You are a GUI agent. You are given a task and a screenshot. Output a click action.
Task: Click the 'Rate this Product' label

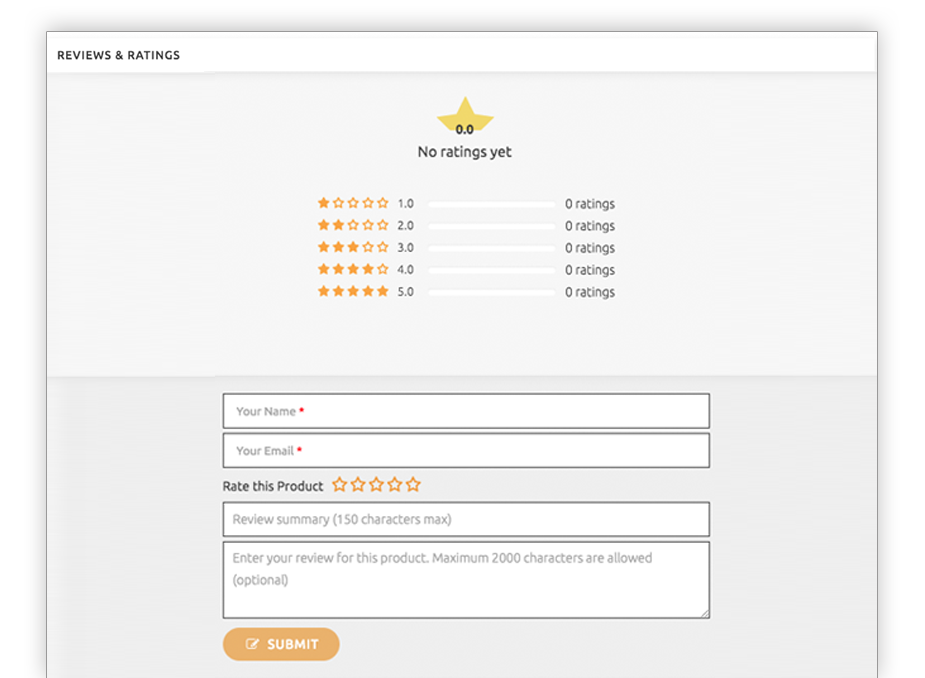(x=273, y=486)
